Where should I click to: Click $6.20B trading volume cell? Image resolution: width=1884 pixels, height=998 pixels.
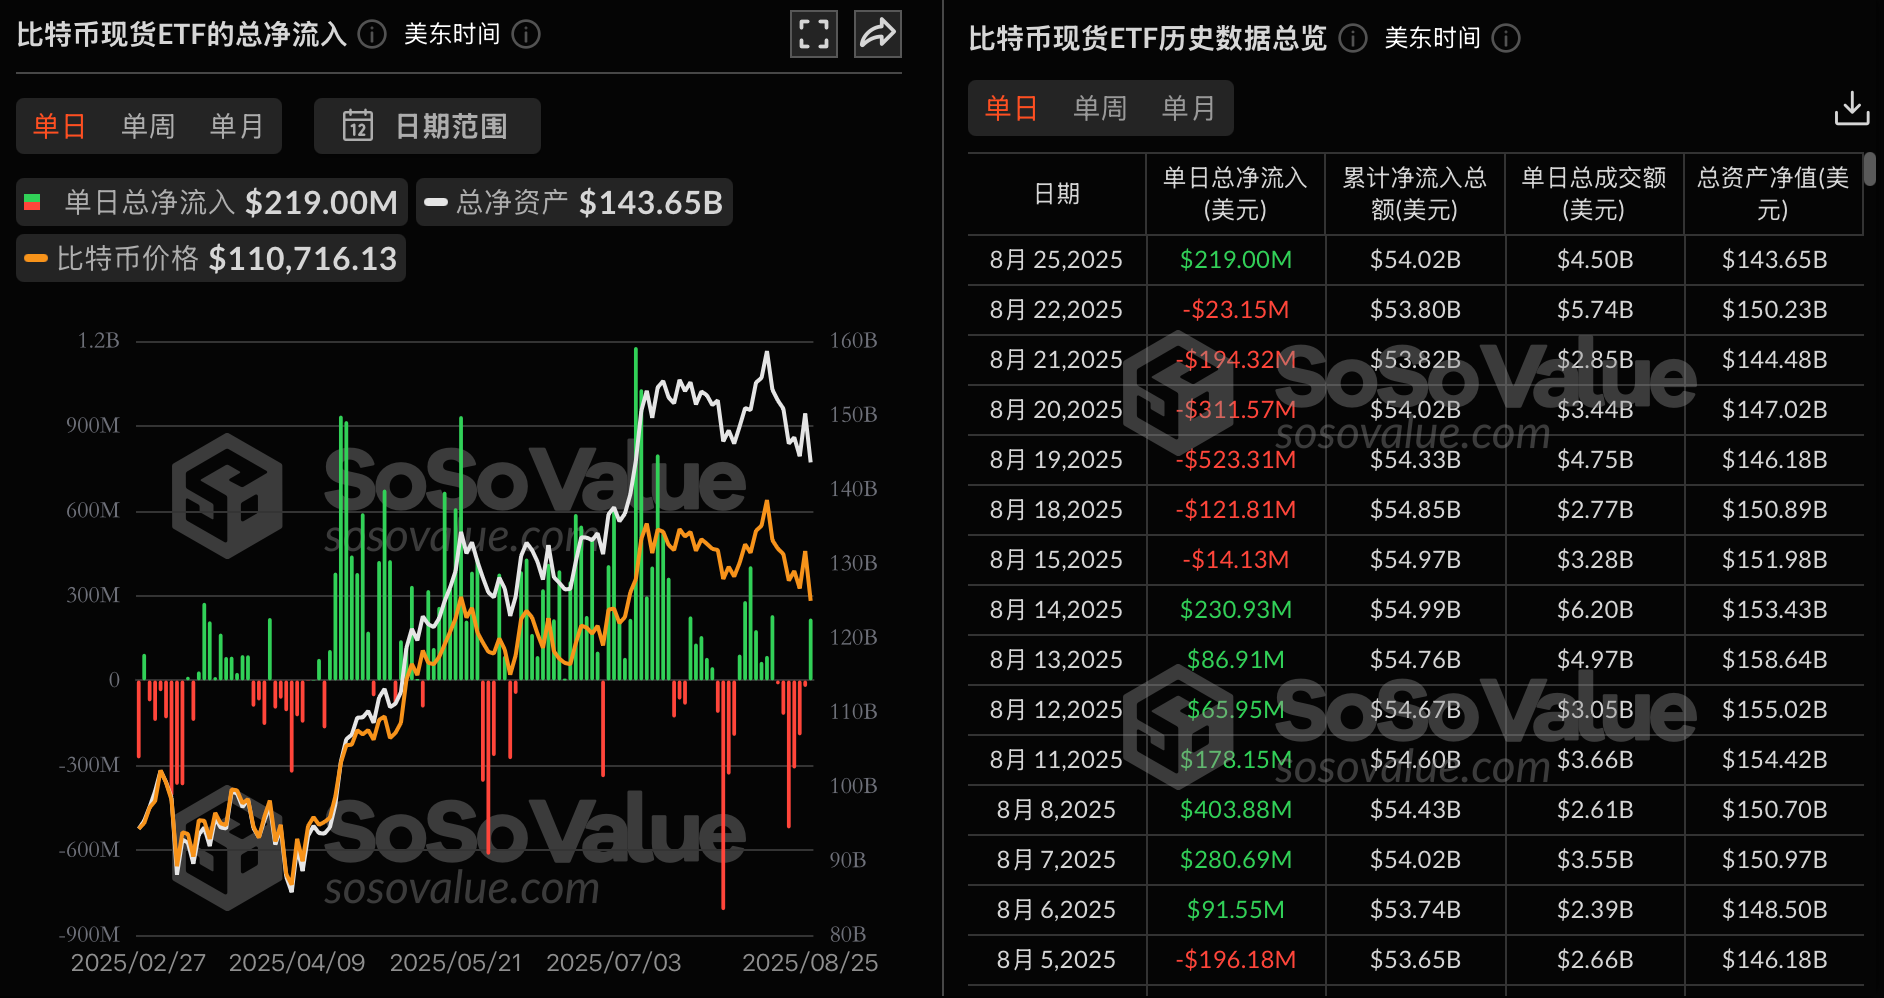(x=1595, y=610)
